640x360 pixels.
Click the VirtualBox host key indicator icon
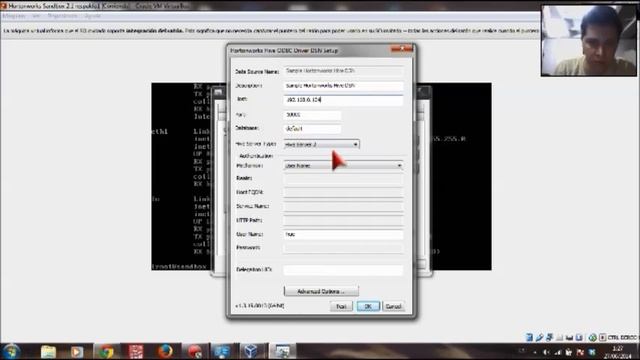[x=603, y=337]
